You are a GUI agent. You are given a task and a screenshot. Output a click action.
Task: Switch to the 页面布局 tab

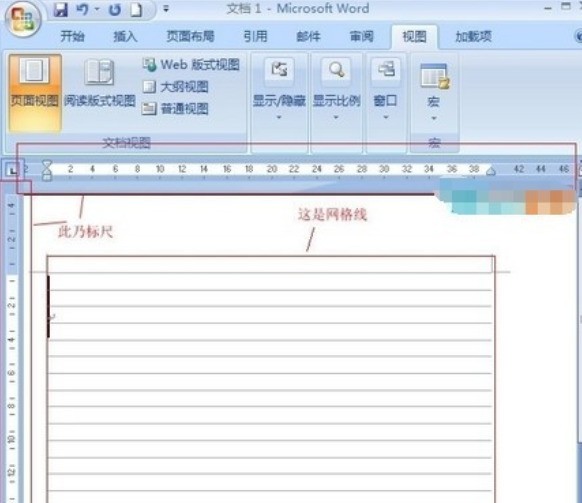[x=190, y=36]
